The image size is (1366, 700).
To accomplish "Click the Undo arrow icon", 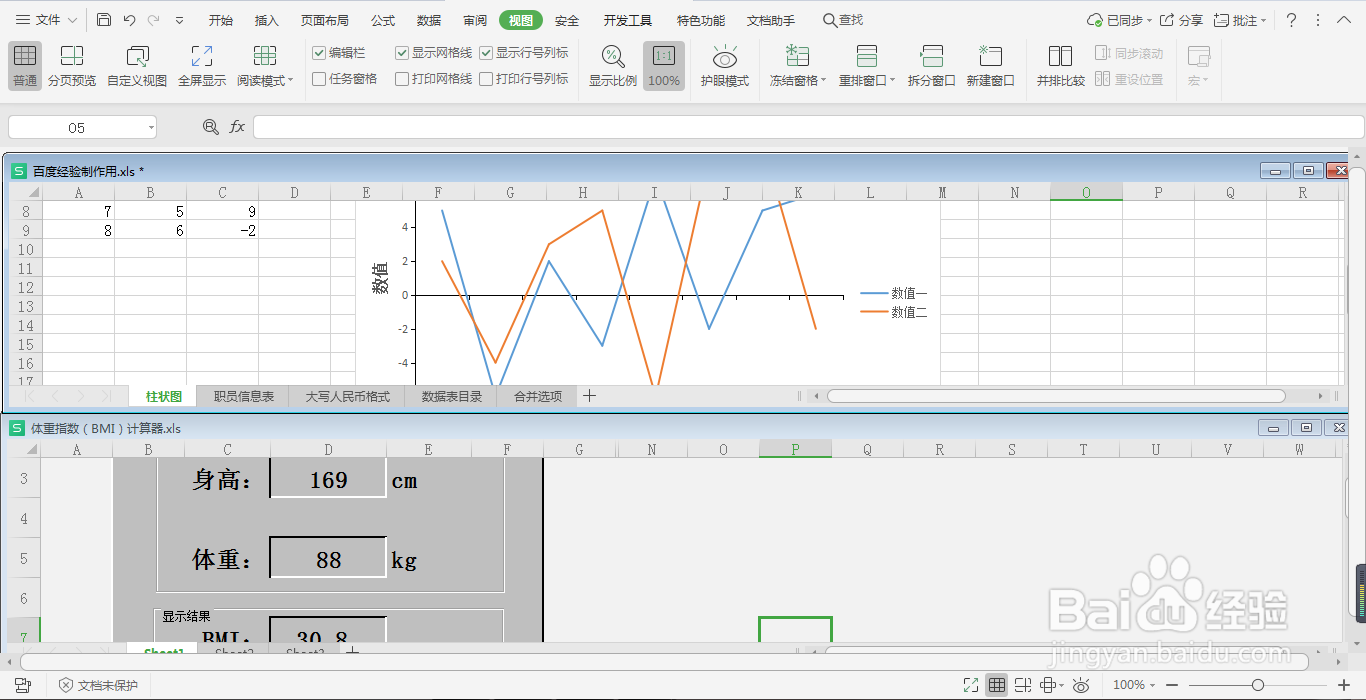I will [x=129, y=20].
